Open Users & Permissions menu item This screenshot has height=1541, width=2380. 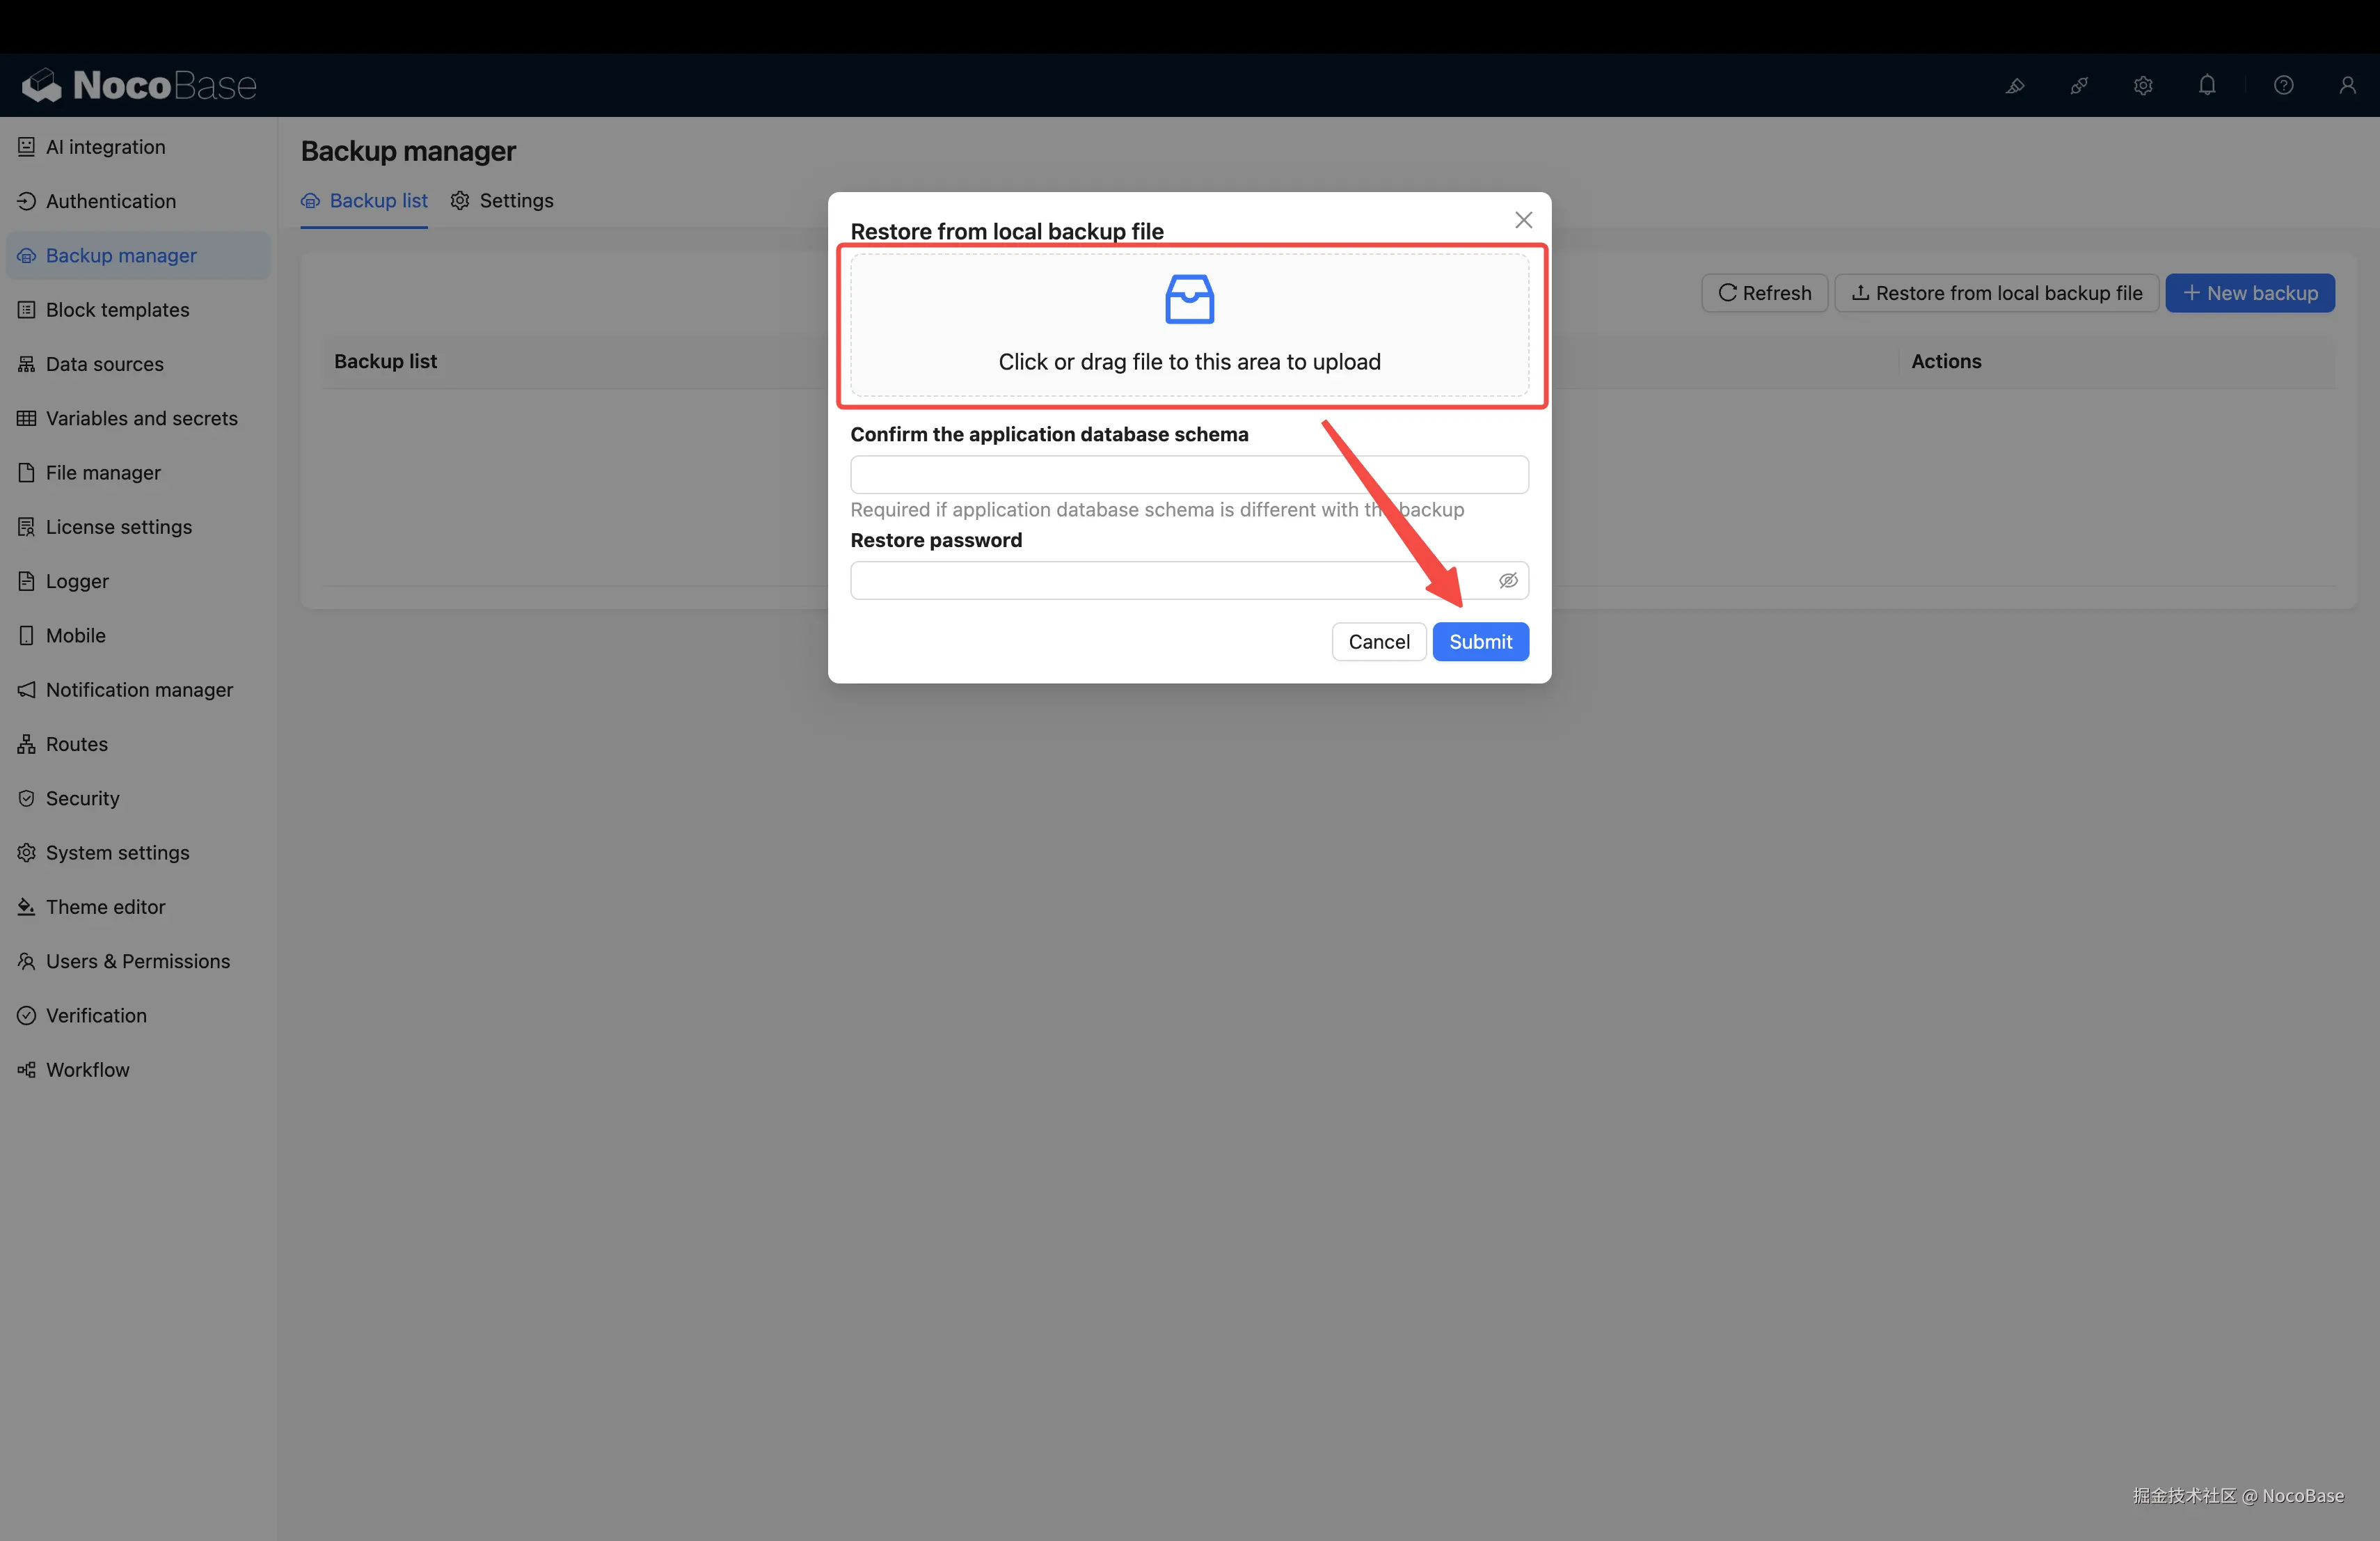137,961
